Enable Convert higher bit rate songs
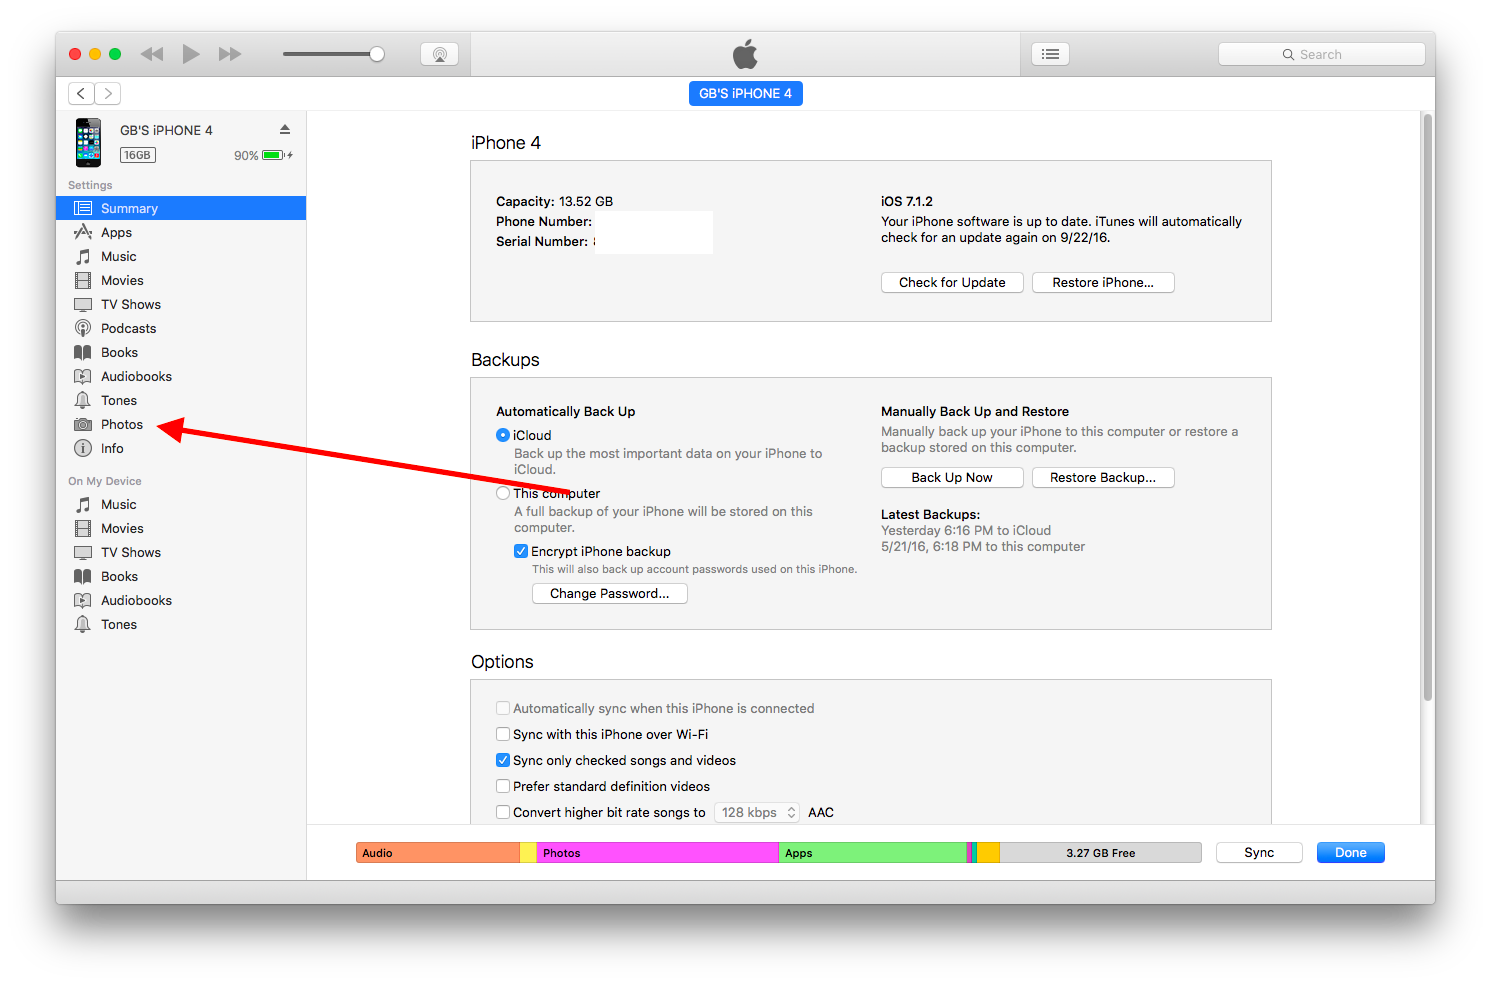 tap(503, 812)
